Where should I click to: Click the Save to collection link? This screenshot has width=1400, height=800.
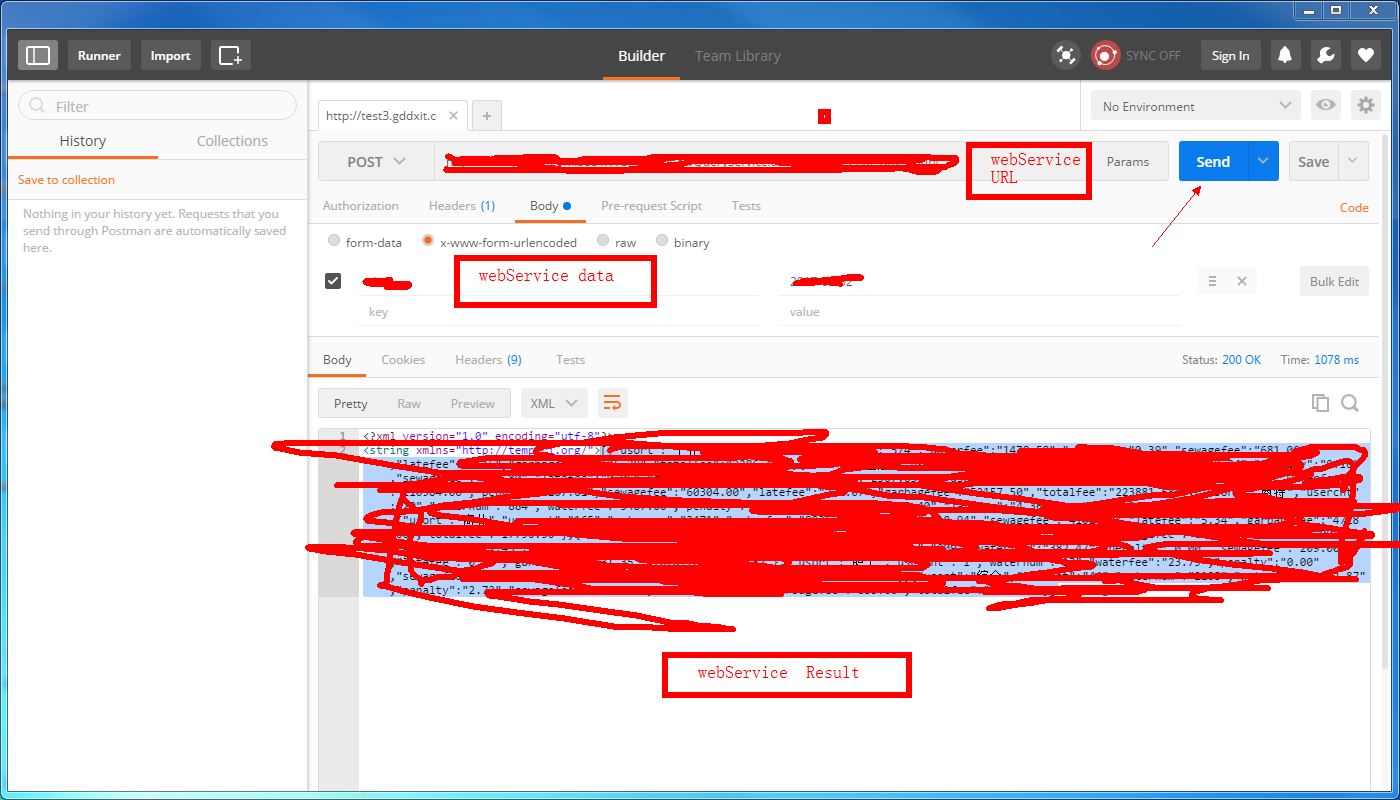coord(66,180)
